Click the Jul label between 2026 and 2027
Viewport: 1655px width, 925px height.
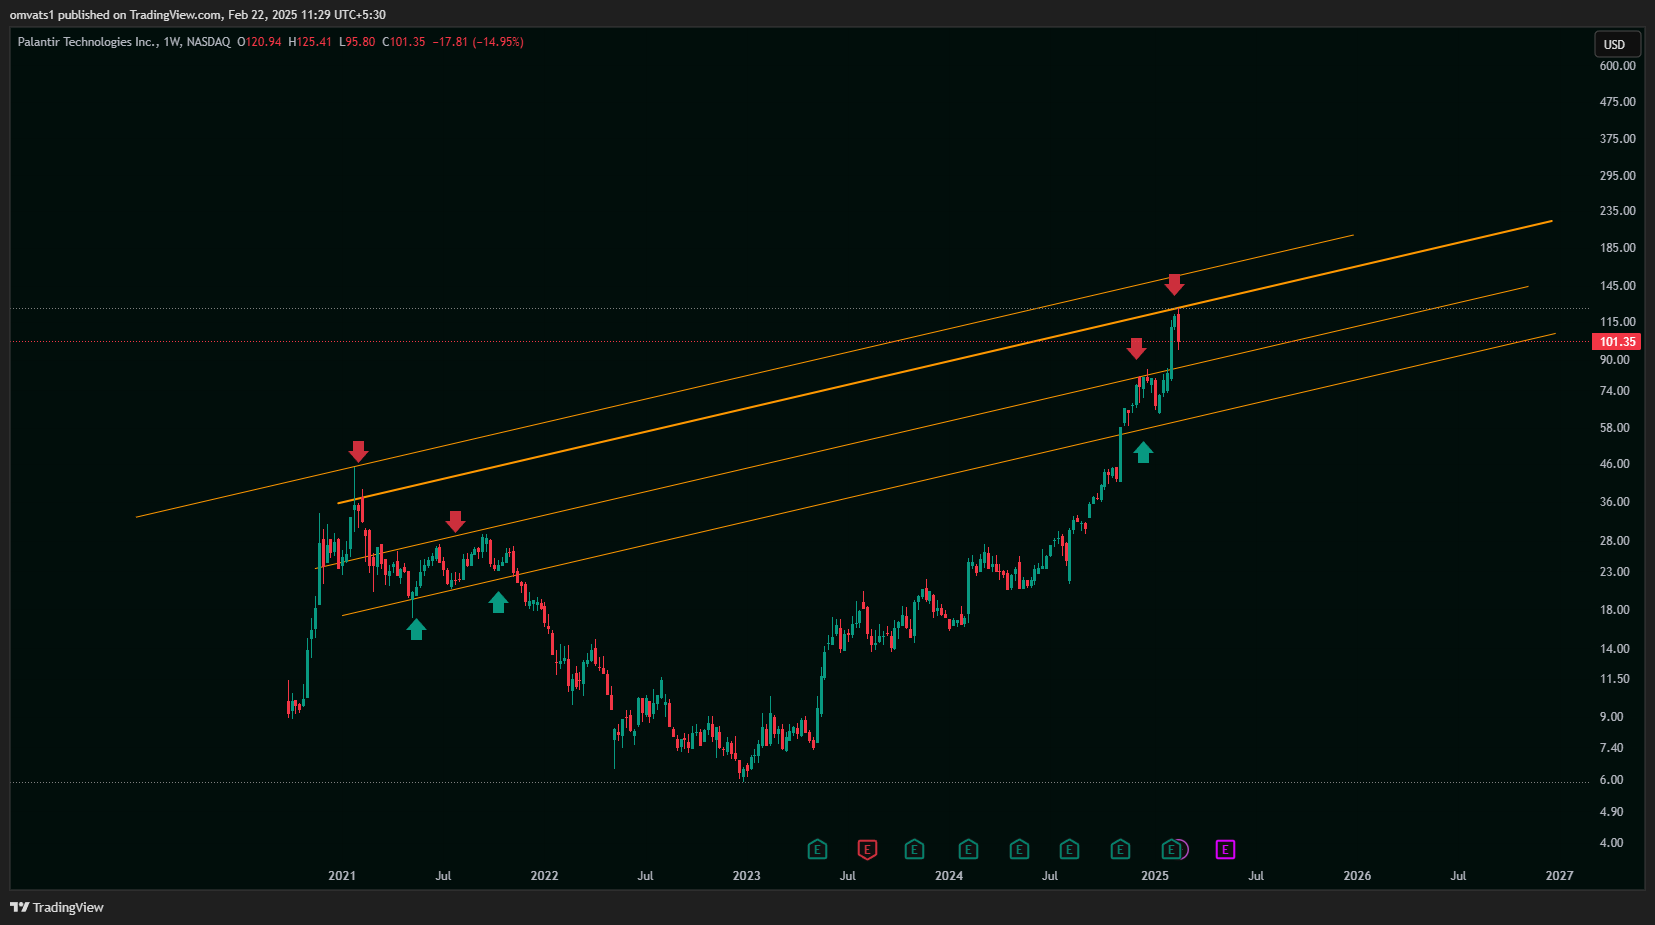pos(1458,876)
